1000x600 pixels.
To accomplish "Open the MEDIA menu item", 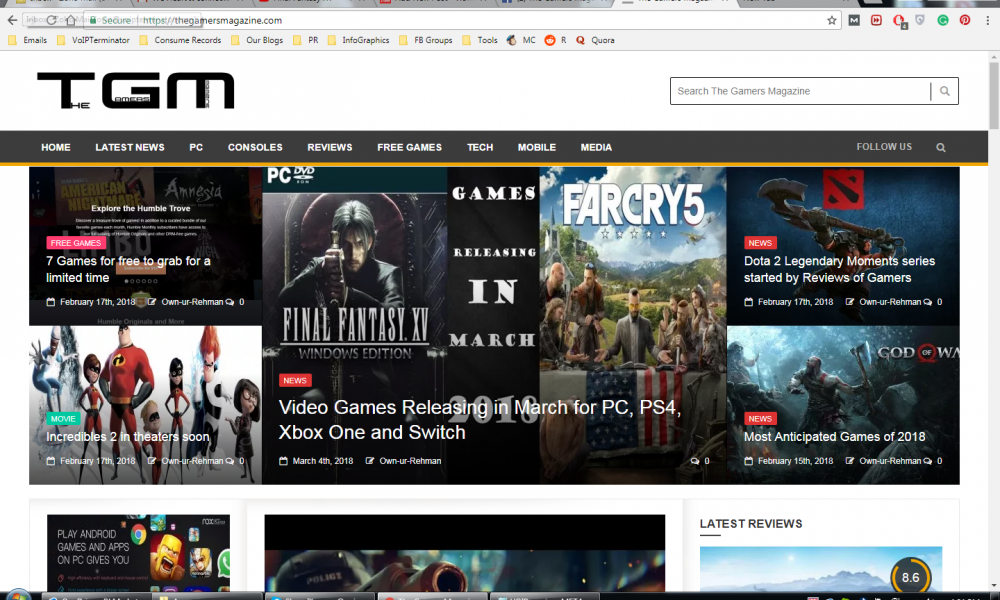I will [596, 147].
